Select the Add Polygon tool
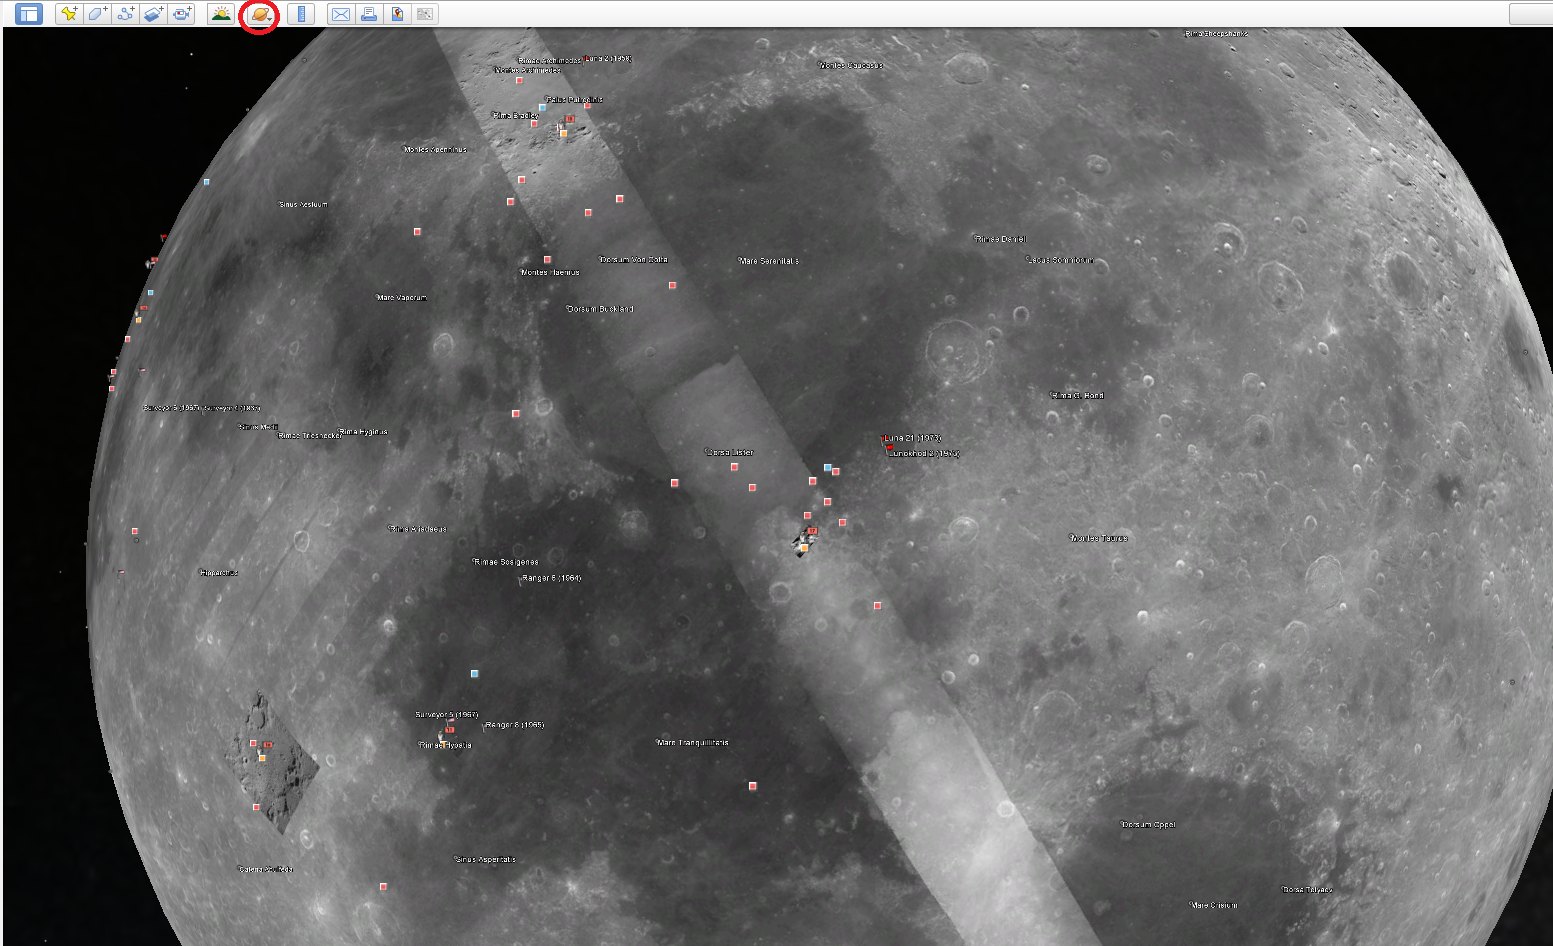This screenshot has width=1553, height=946. pyautogui.click(x=96, y=14)
